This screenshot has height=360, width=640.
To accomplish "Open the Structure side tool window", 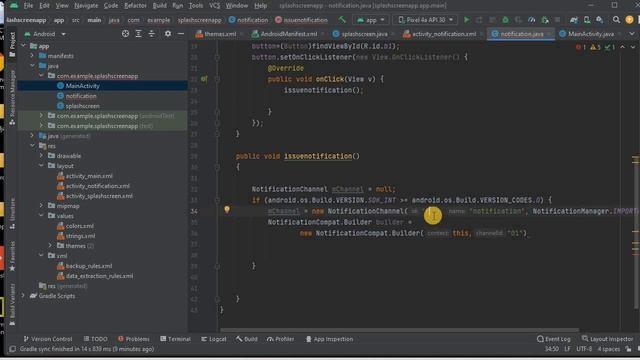I will [x=12, y=213].
